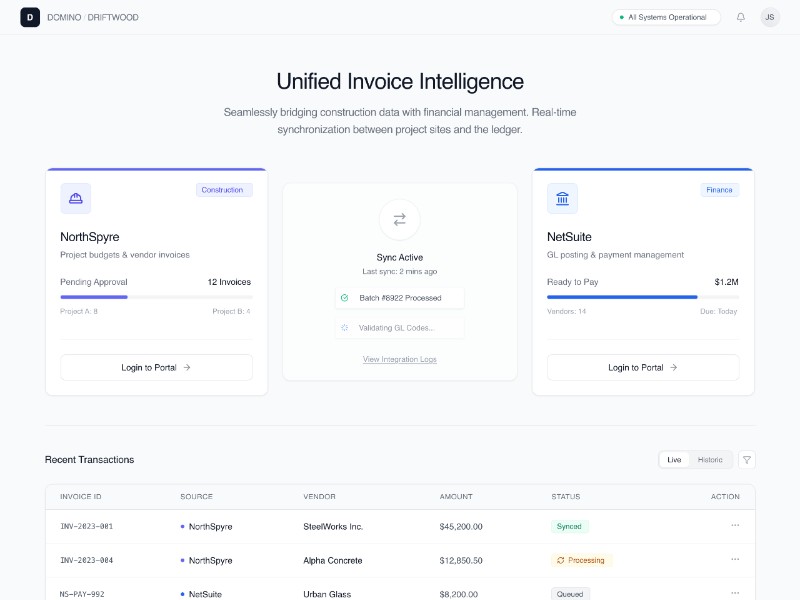The width and height of the screenshot is (800, 600).
Task: Click the Batch #8922 green check icon
Action: click(345, 298)
